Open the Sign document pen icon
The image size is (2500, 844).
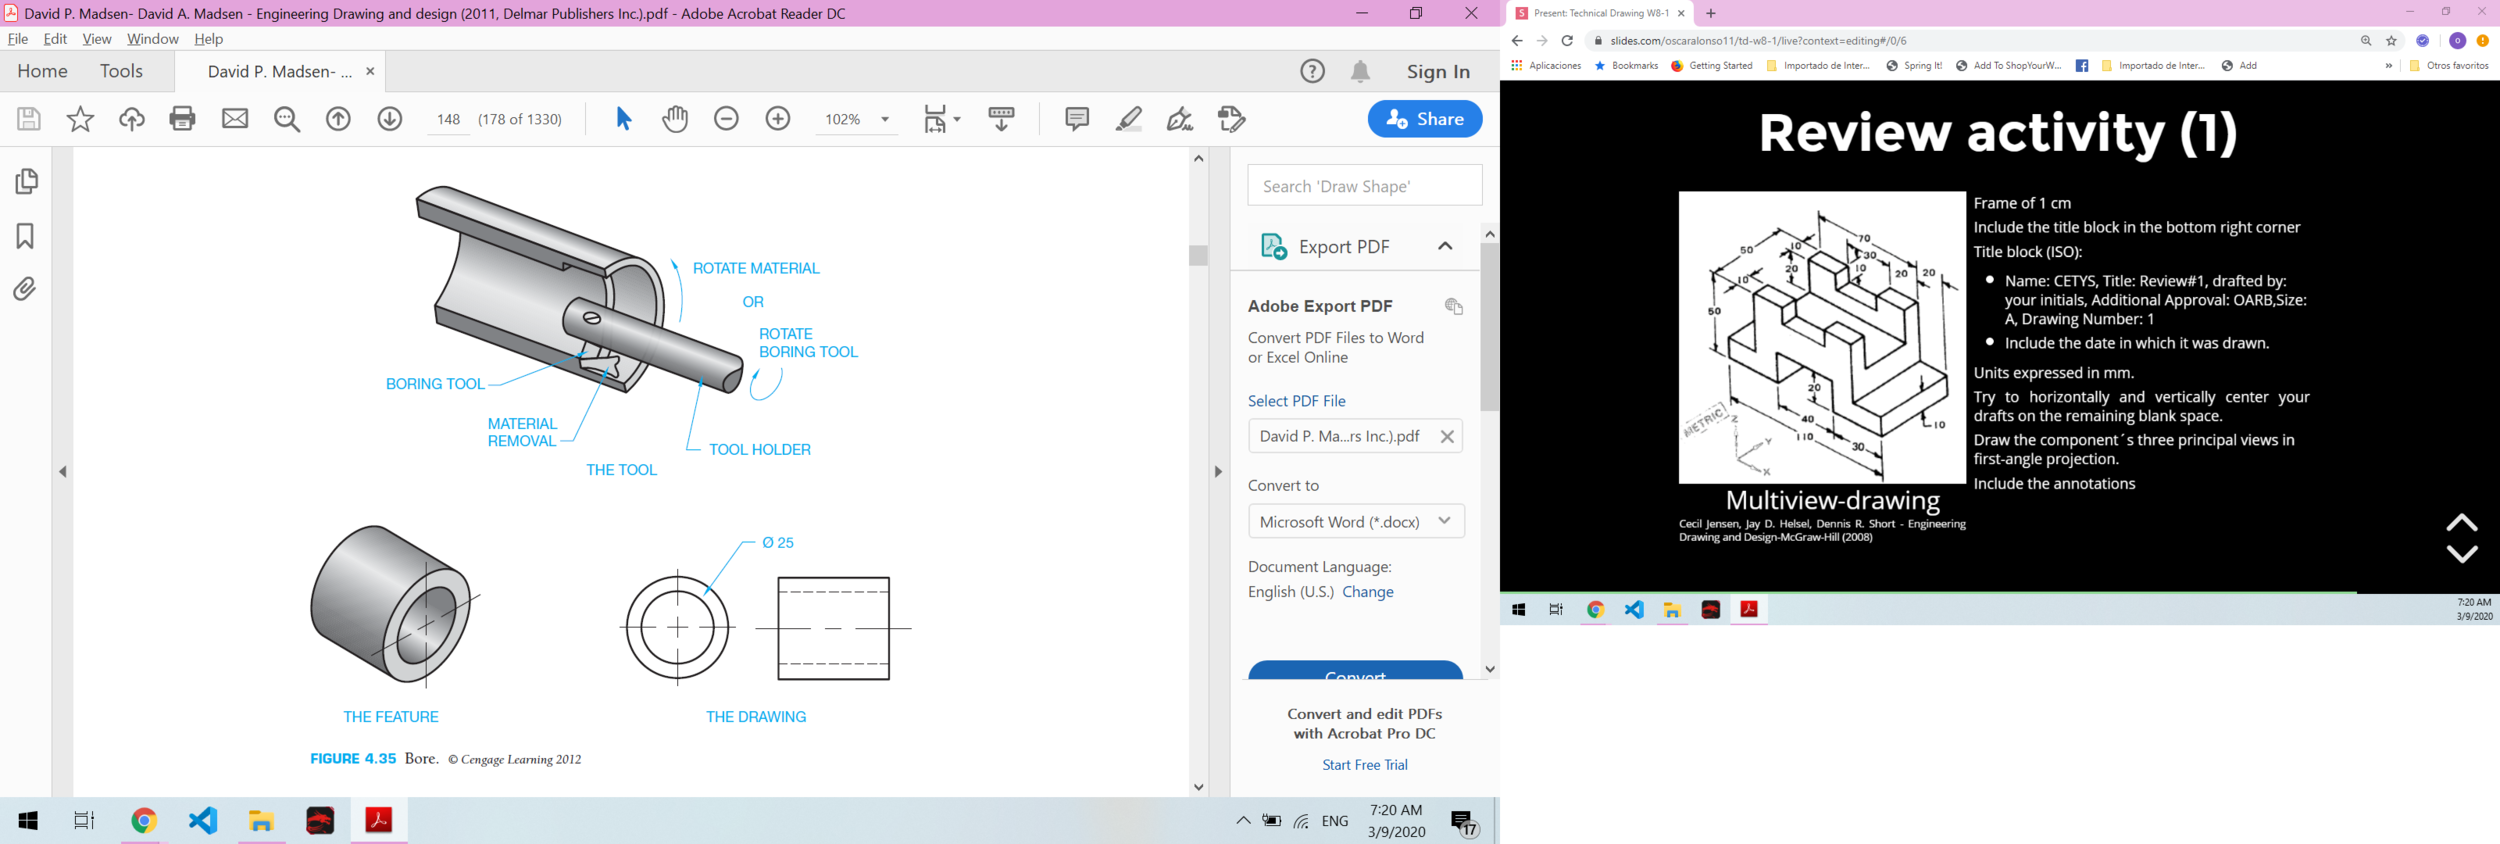pos(1180,119)
